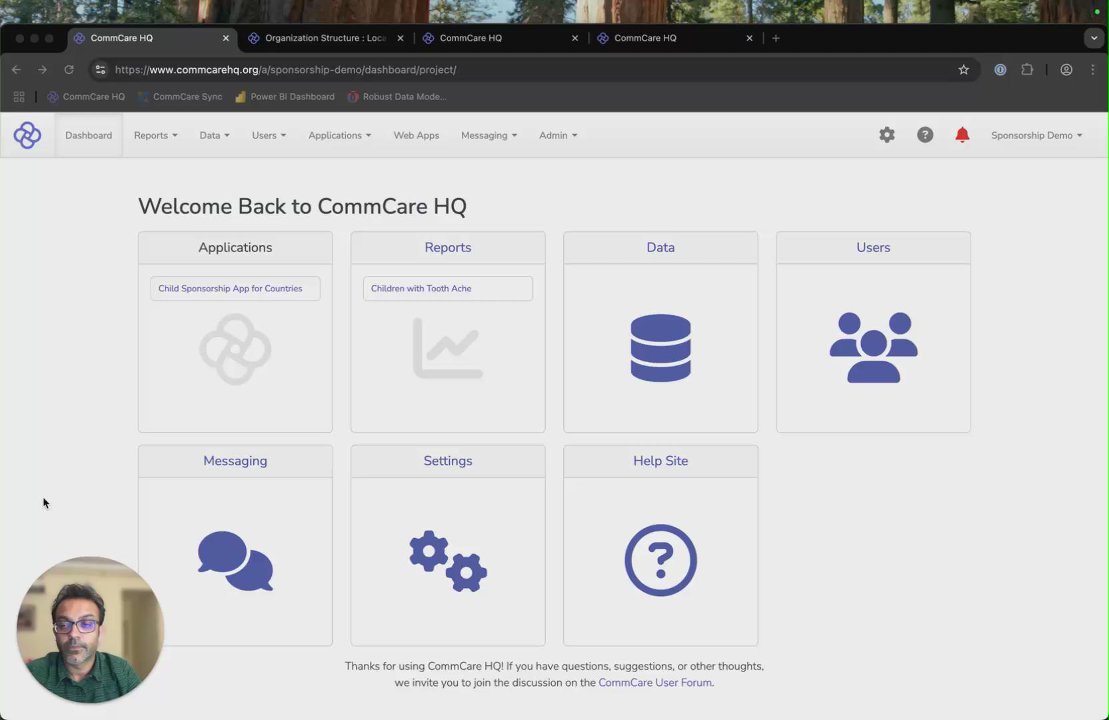Bookmark this page with the star icon
Image resolution: width=1109 pixels, height=720 pixels.
coord(963,69)
